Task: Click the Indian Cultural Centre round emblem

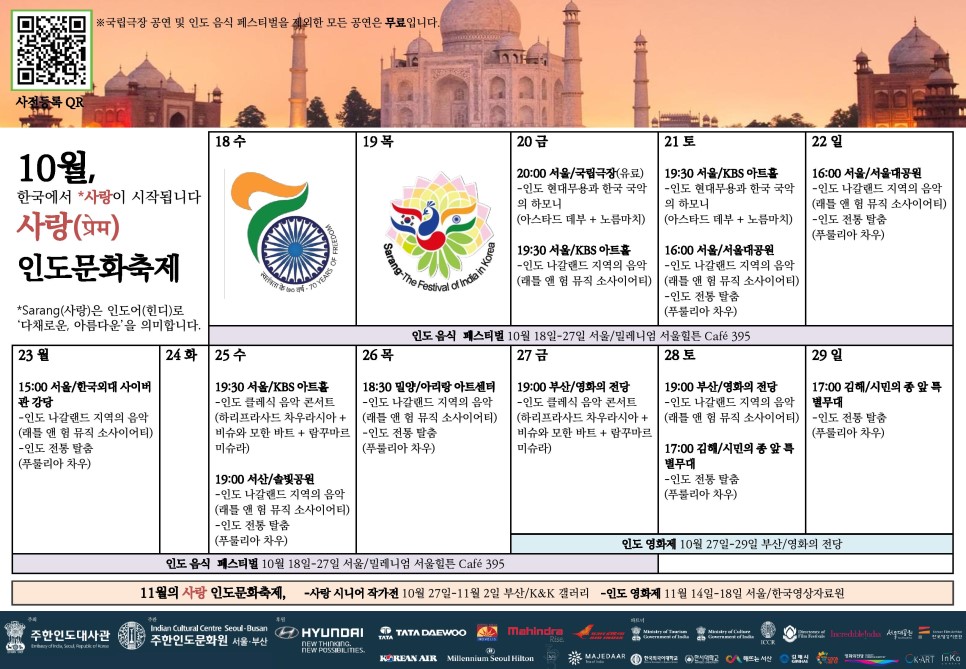Action: coord(131,636)
